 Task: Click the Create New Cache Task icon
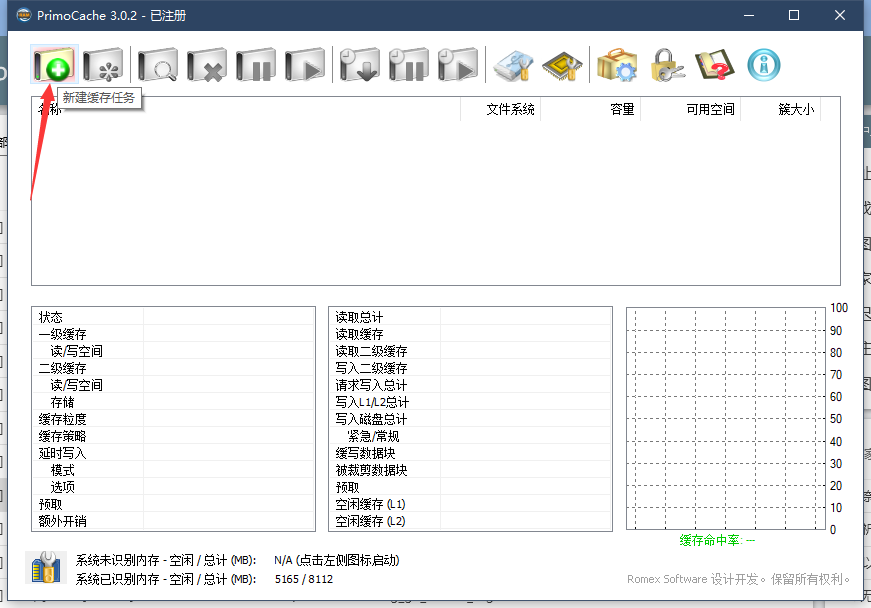click(54, 66)
